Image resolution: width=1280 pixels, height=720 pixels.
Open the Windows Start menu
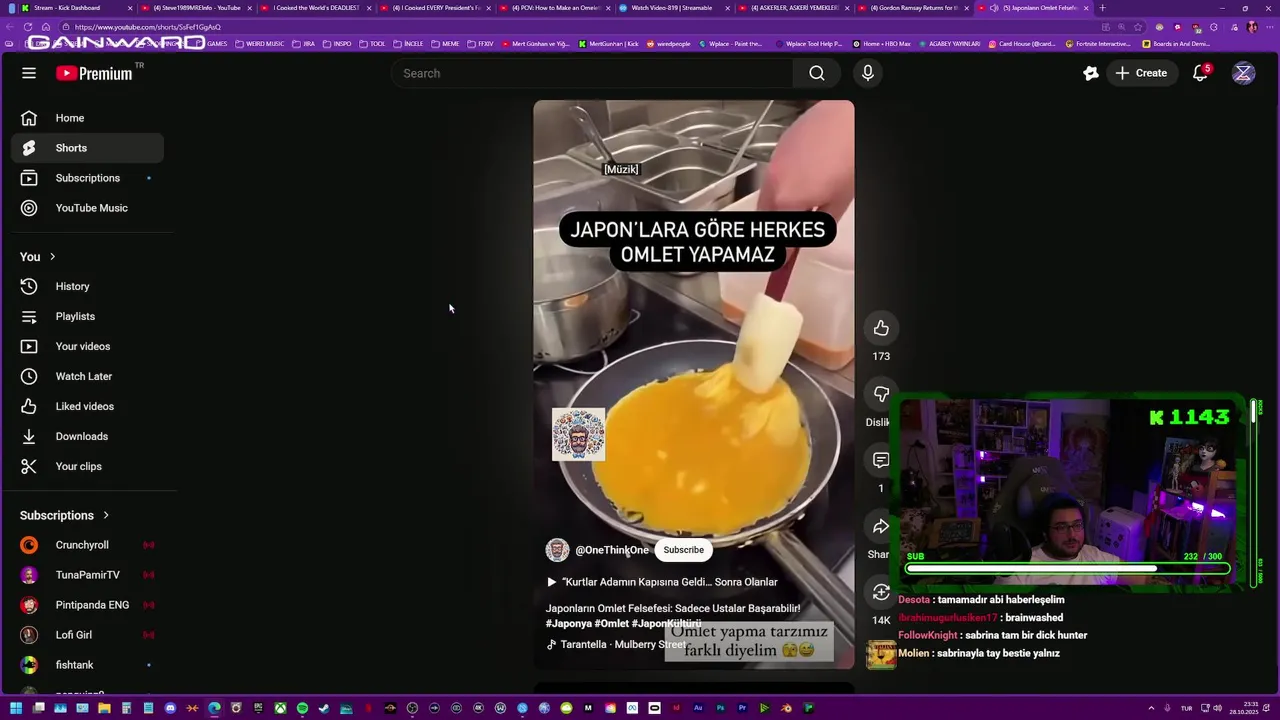point(16,708)
